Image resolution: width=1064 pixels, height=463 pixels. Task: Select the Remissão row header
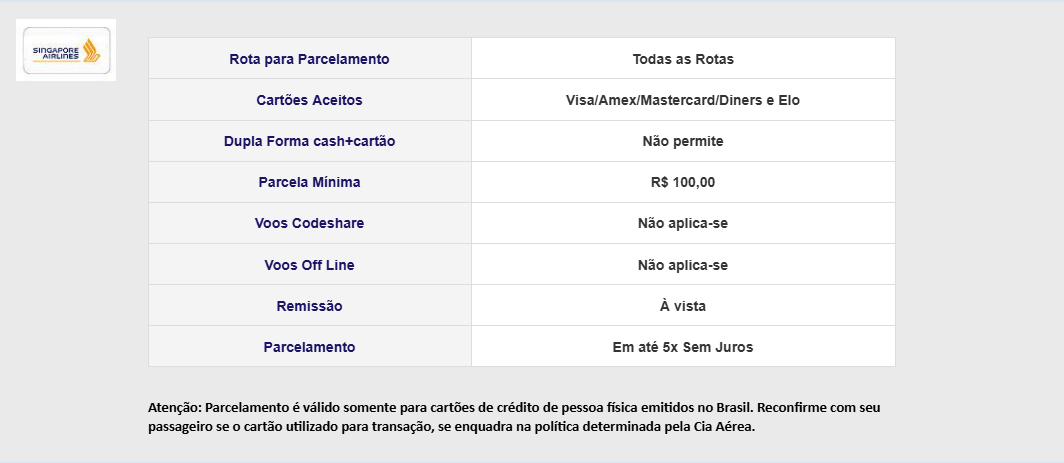309,306
